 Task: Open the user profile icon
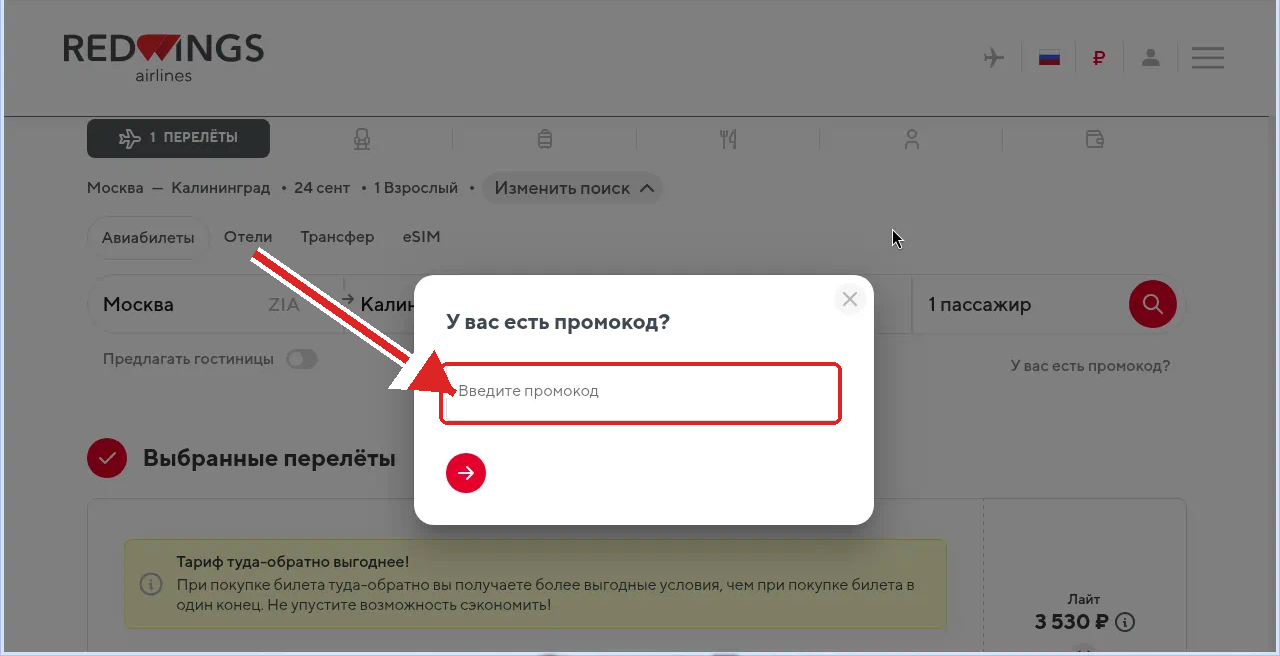(1151, 57)
